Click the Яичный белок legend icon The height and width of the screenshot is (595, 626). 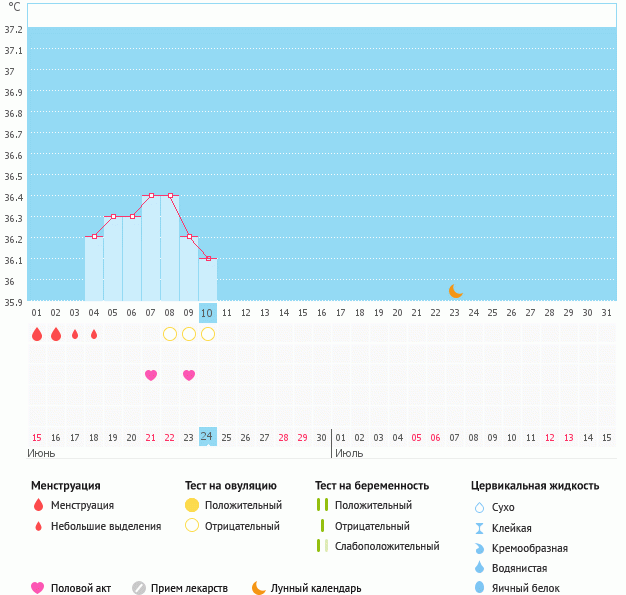(x=479, y=588)
